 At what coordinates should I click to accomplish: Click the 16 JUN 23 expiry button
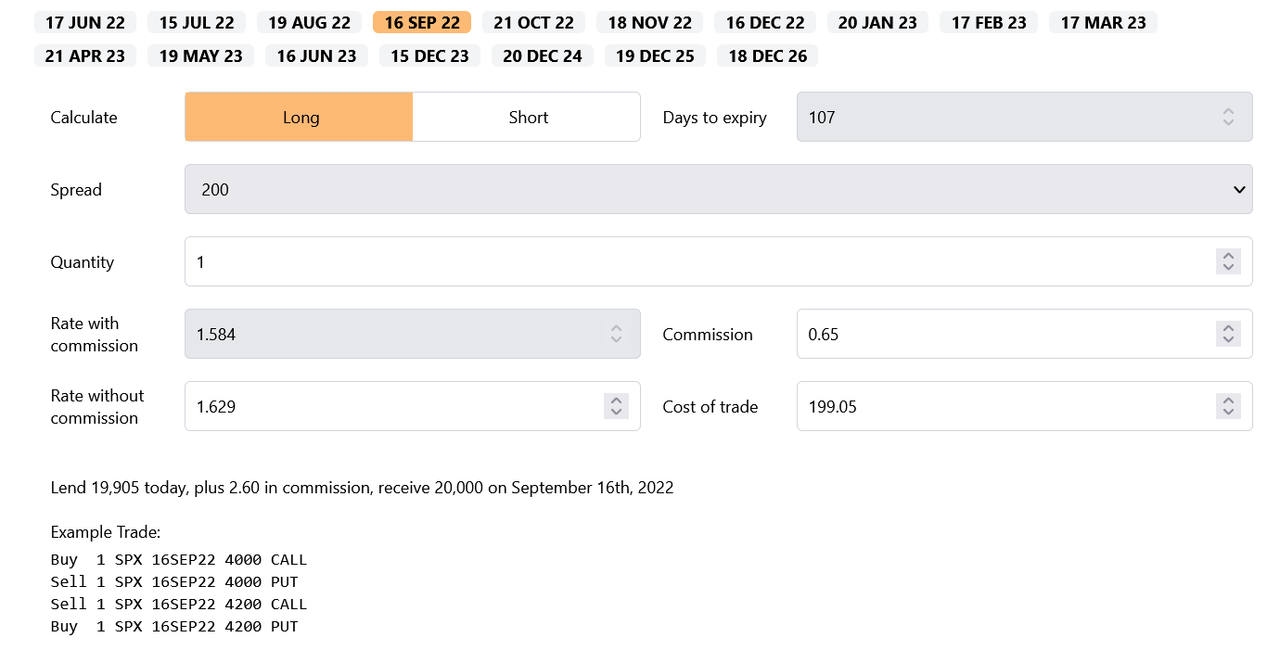(x=316, y=56)
